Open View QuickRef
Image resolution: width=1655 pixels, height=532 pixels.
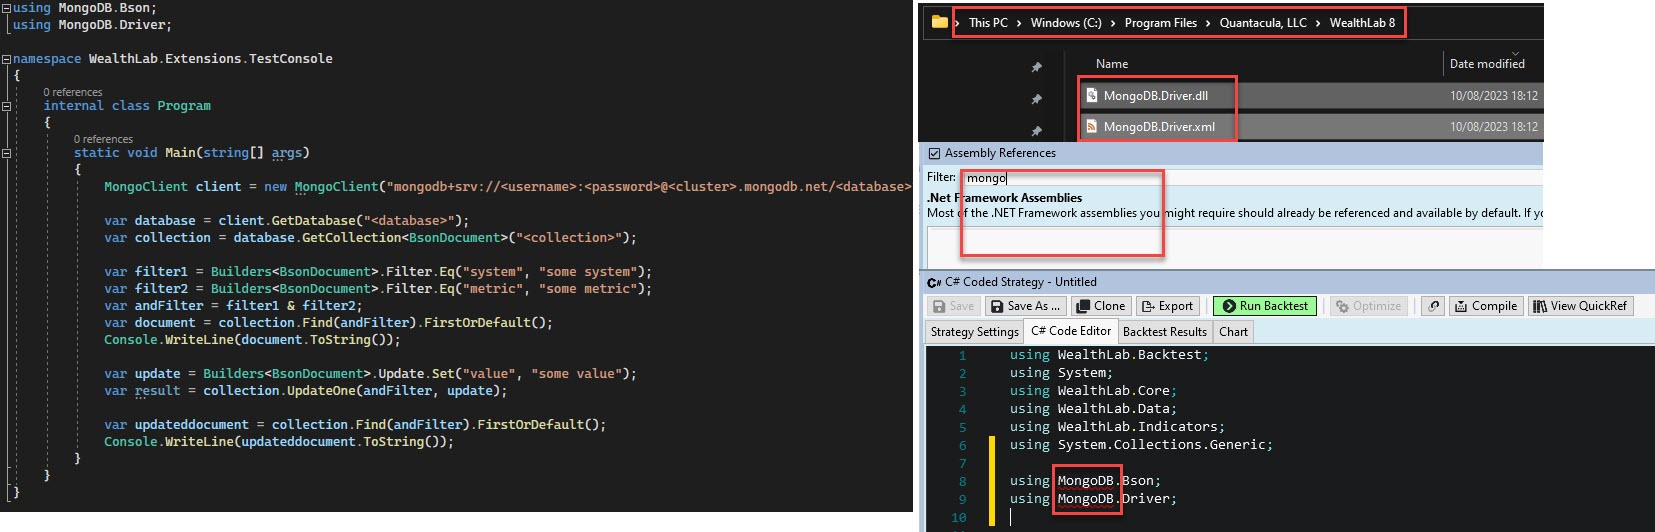pyautogui.click(x=1580, y=306)
